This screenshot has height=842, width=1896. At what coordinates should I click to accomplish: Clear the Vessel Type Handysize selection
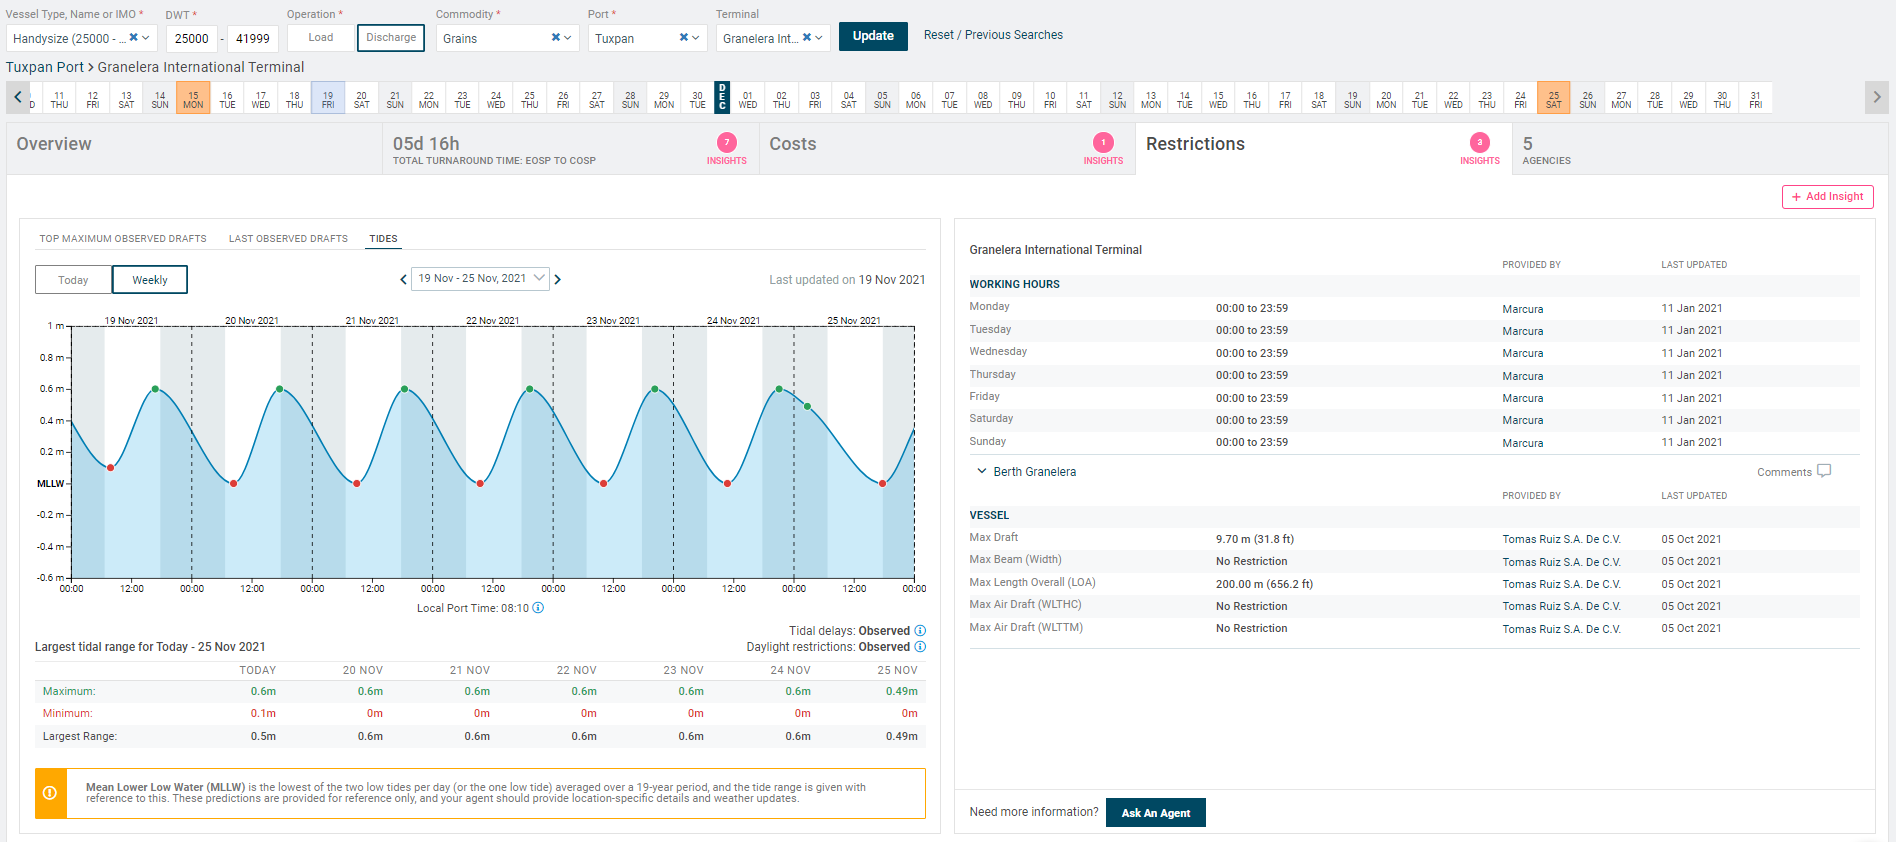[133, 38]
